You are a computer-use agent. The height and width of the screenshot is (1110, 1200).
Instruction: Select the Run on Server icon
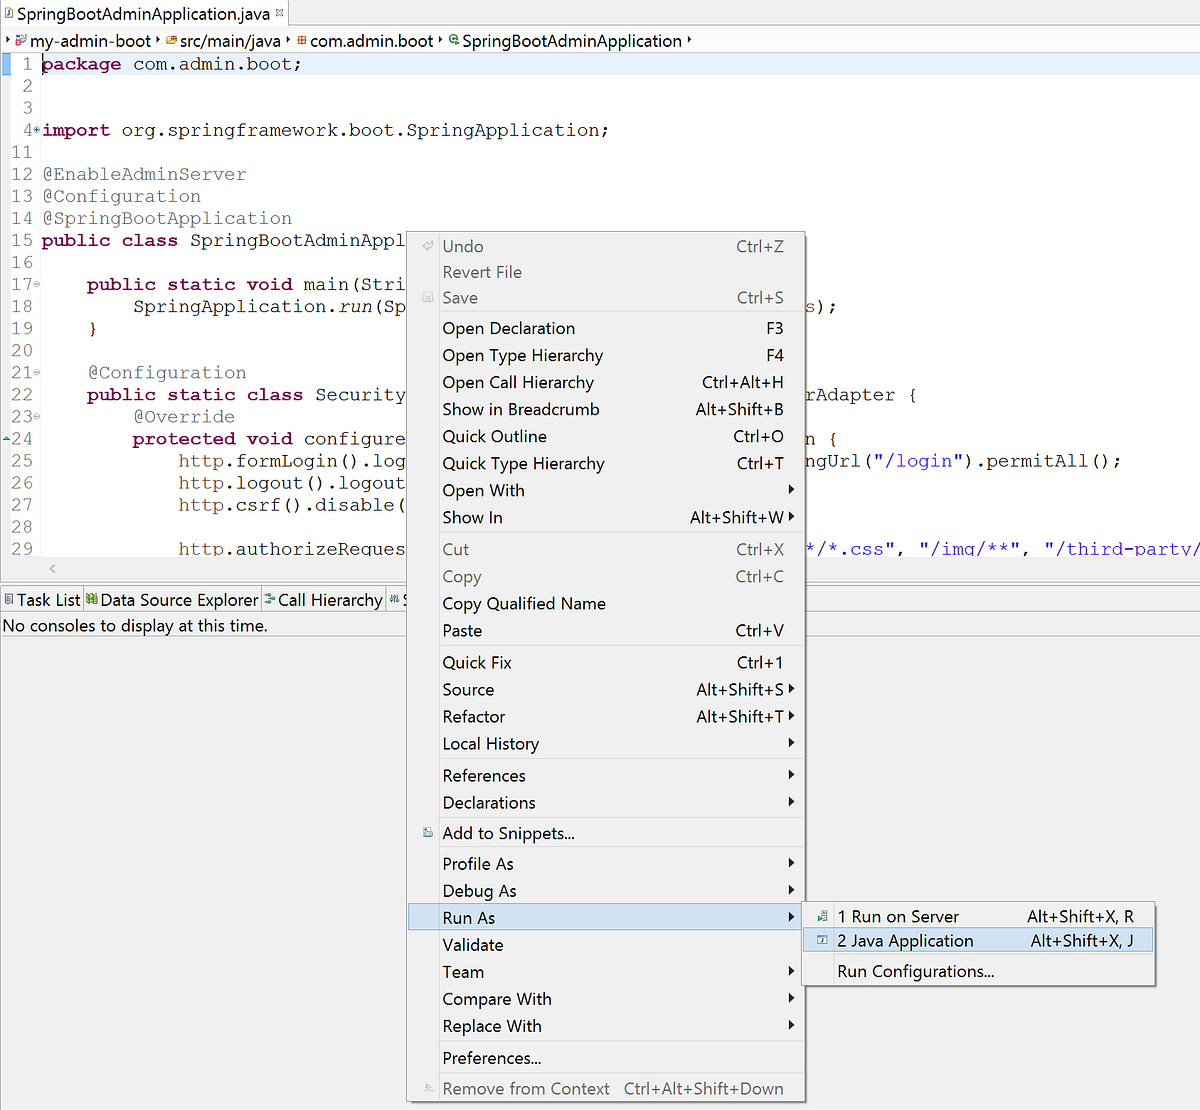(x=821, y=915)
